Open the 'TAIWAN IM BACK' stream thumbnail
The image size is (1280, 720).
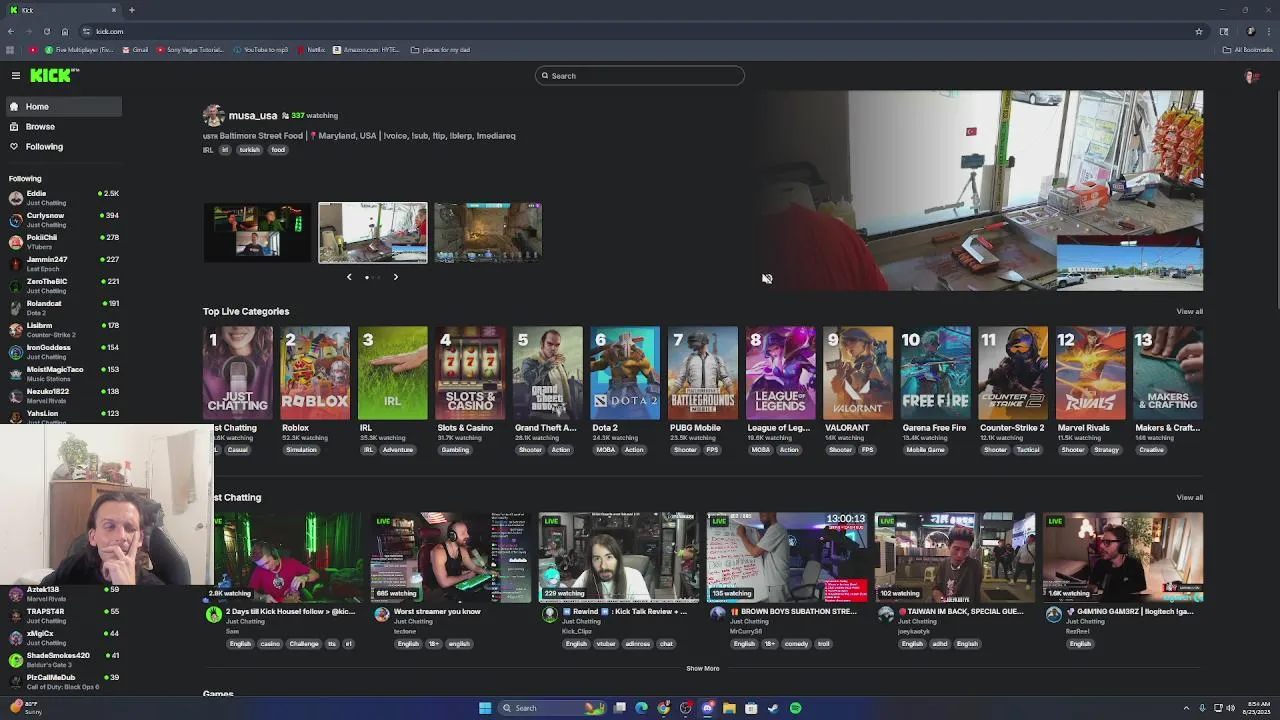coord(955,558)
